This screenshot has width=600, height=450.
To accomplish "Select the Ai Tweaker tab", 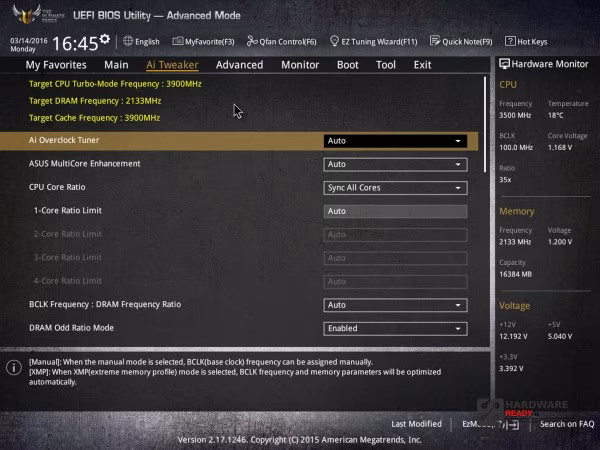I will pyautogui.click(x=172, y=65).
